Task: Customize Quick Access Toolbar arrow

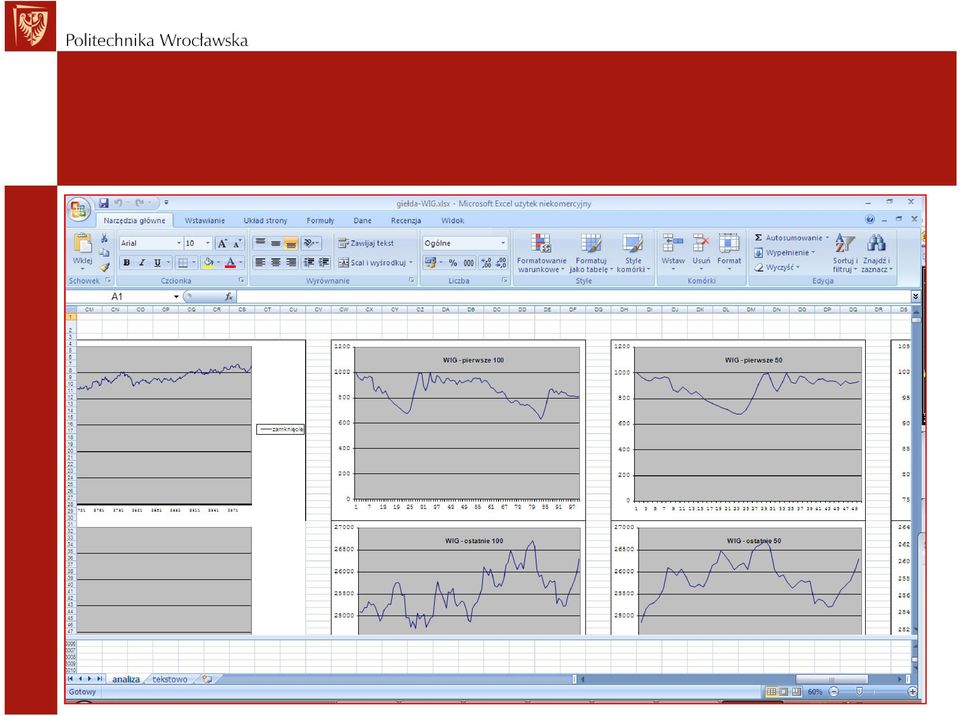Action: 166,203
